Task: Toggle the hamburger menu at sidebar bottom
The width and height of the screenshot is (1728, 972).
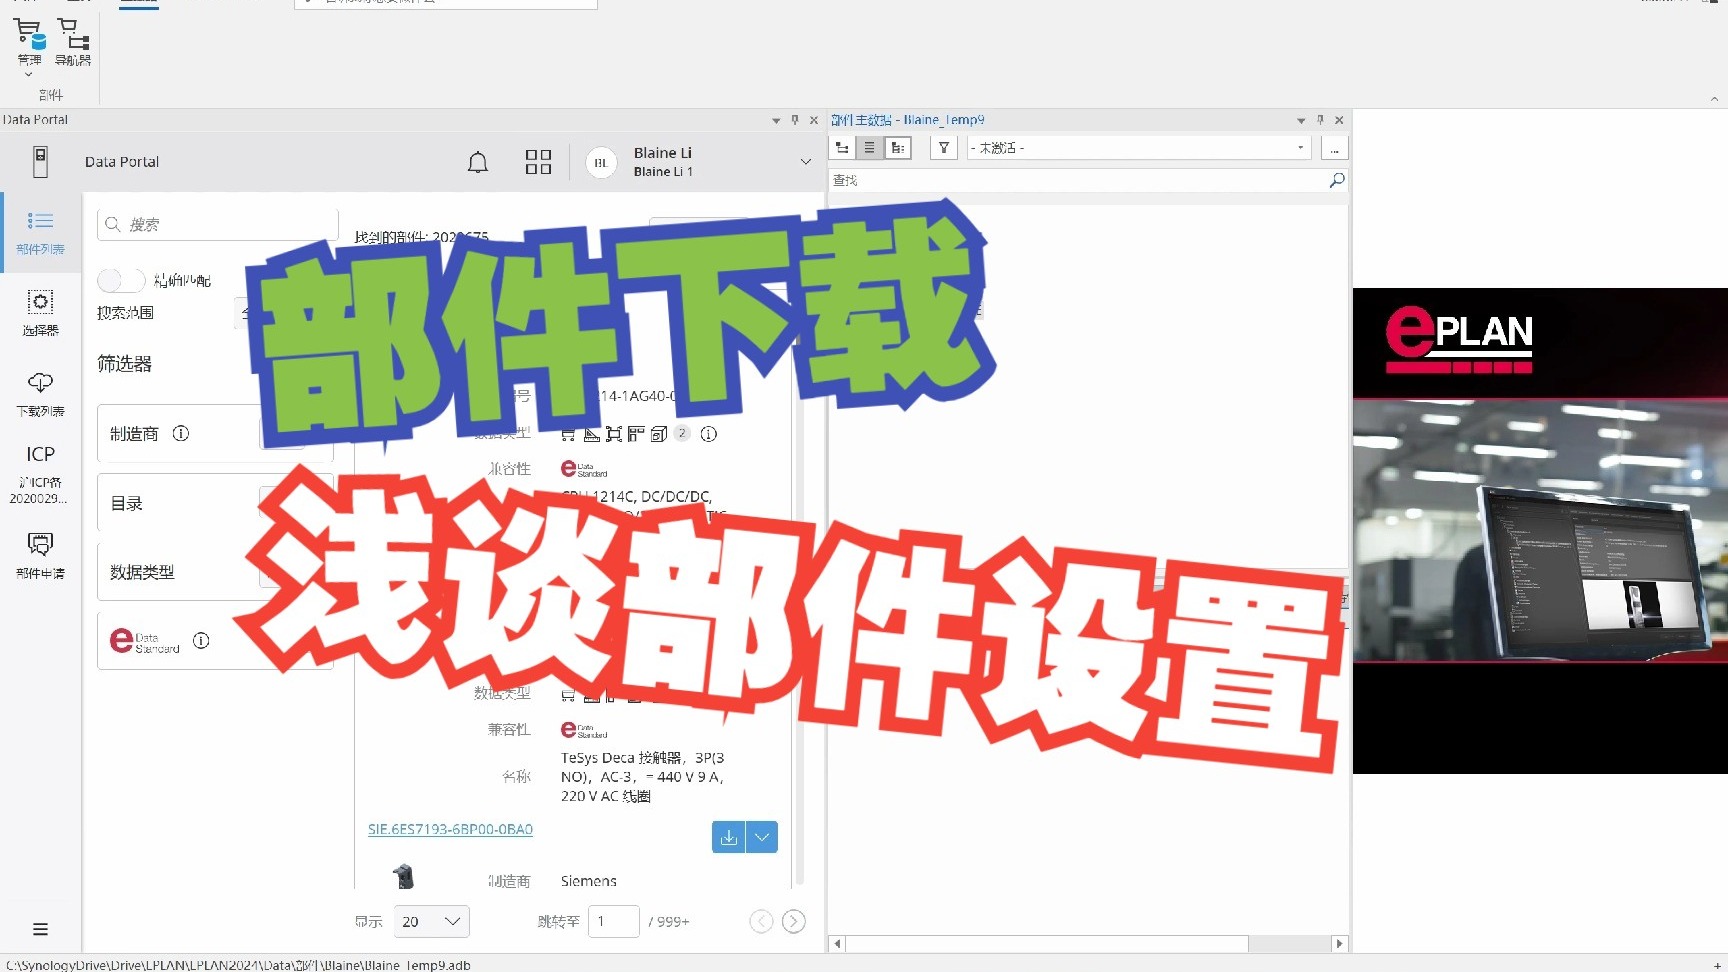Action: point(40,929)
